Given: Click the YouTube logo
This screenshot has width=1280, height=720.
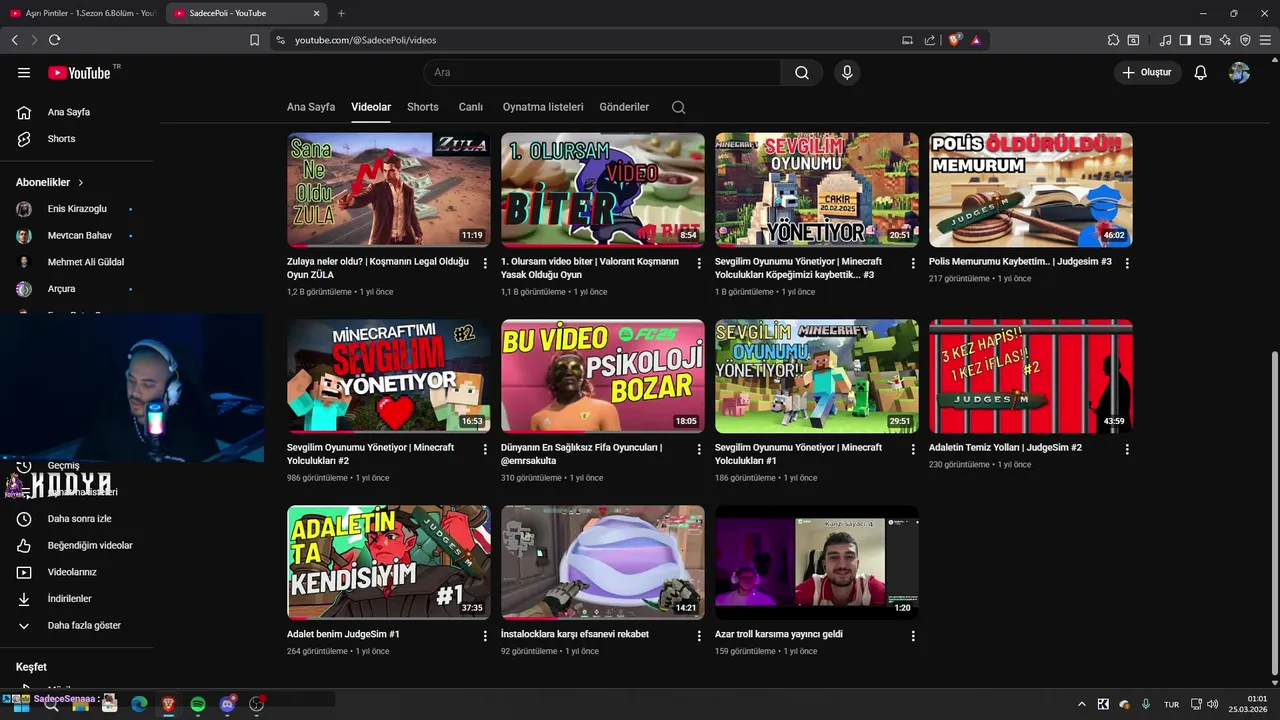Looking at the screenshot, I should [79, 72].
